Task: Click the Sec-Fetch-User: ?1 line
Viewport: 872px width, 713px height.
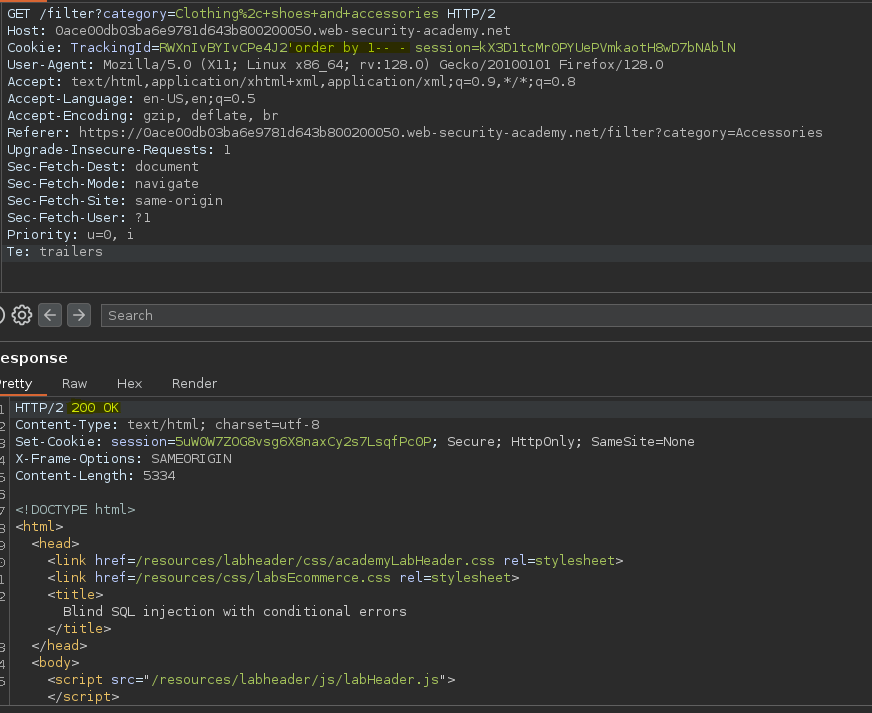Action: click(x=78, y=217)
